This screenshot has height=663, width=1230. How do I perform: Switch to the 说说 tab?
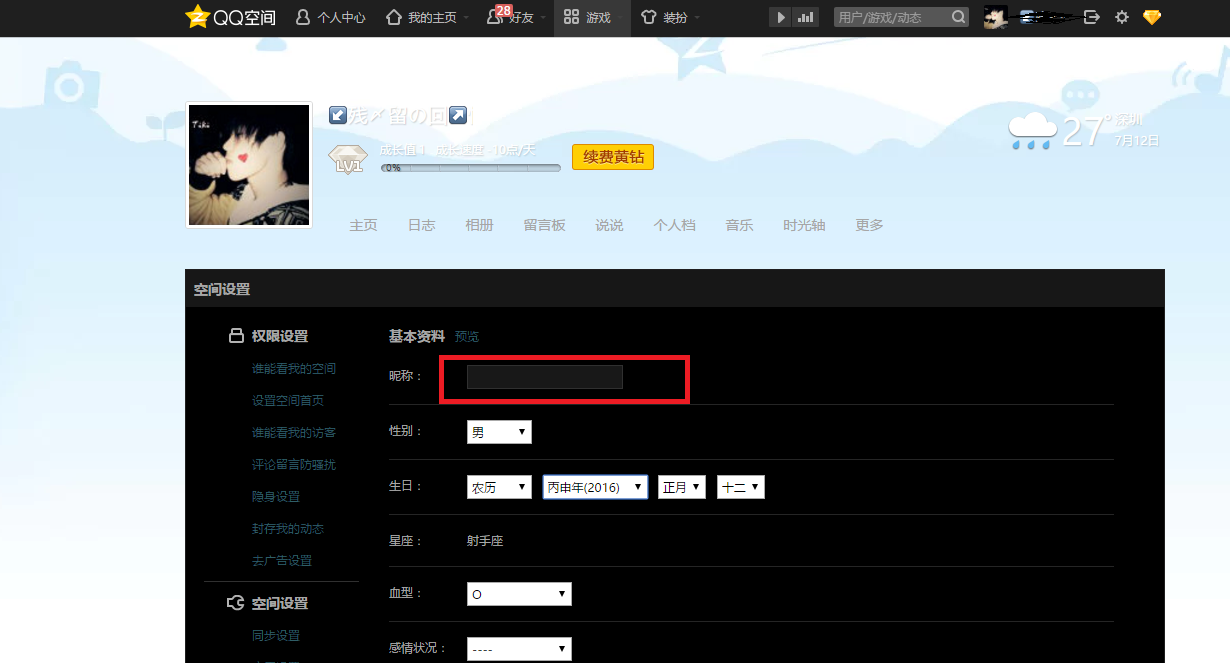click(x=609, y=225)
